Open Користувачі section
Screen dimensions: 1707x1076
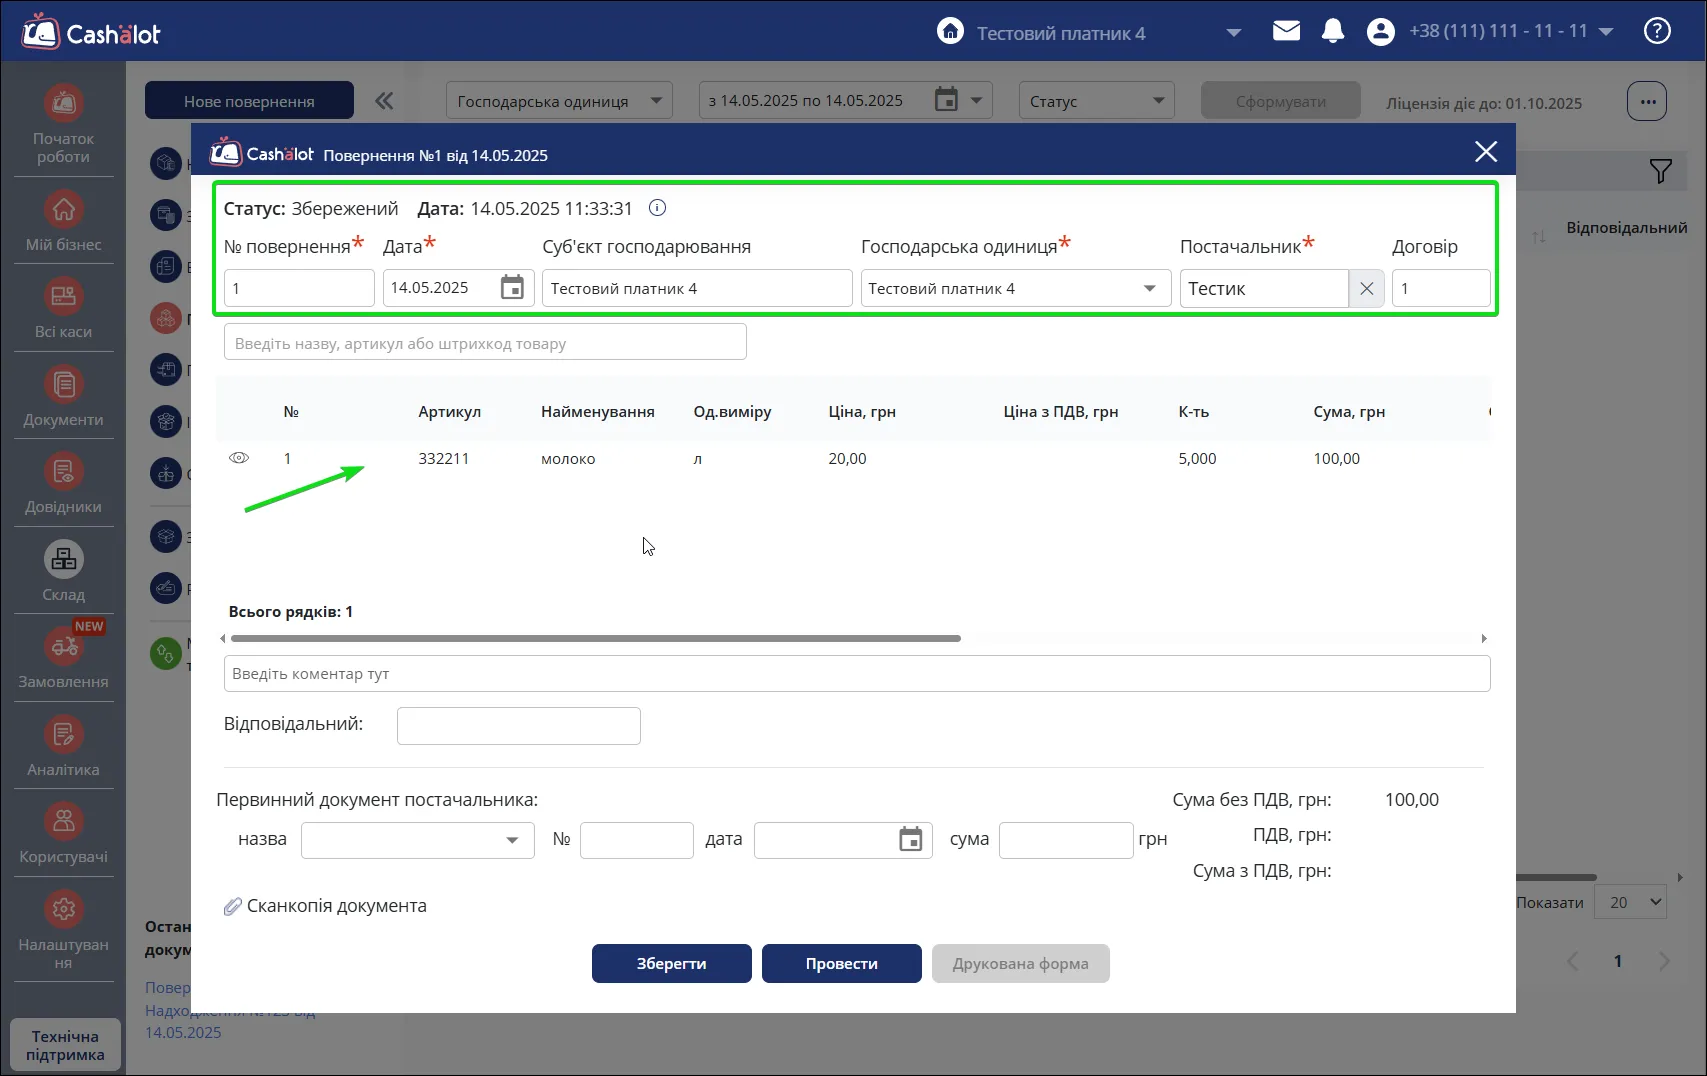pos(63,834)
